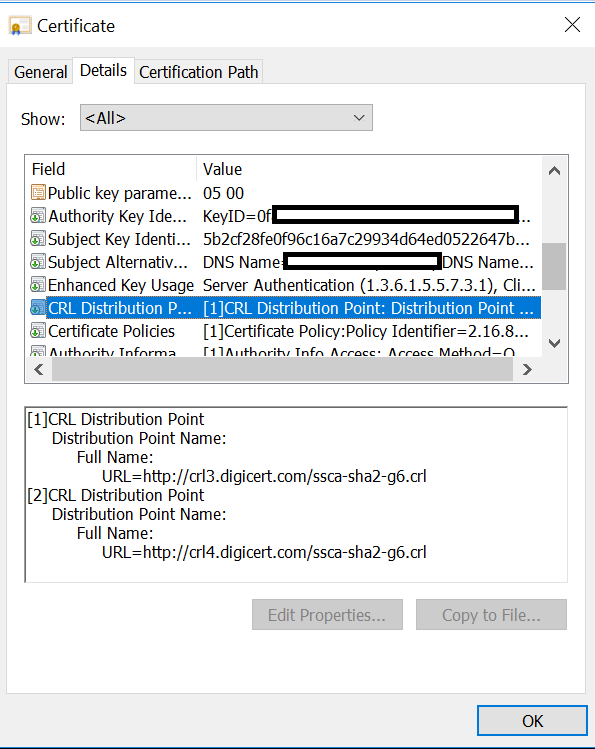Viewport: 595px width, 749px height.
Task: Click the Public key parameters field icon
Action: click(38, 193)
